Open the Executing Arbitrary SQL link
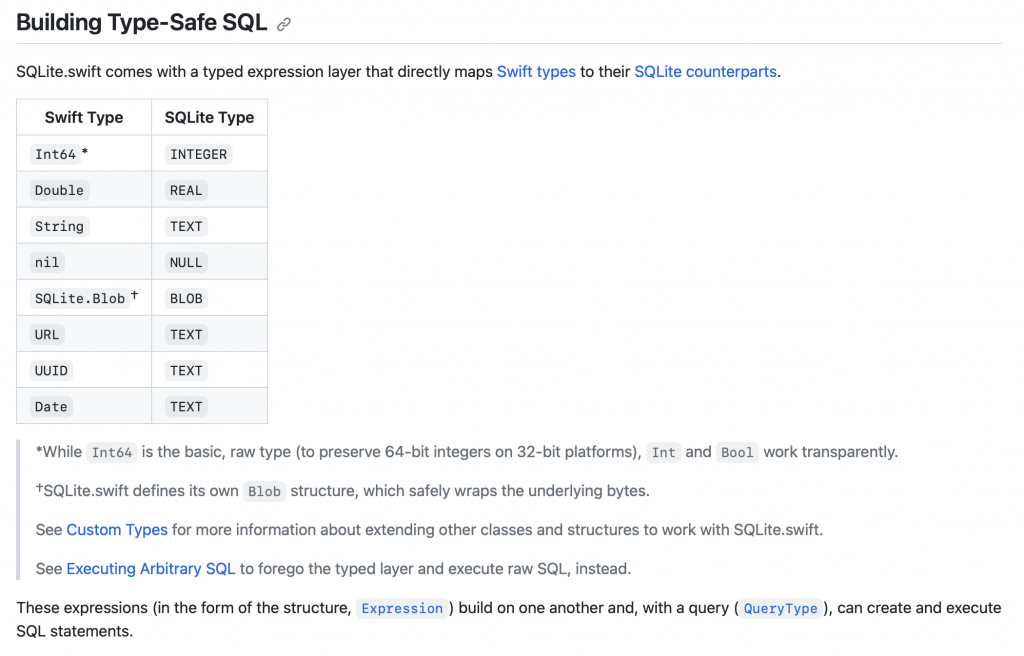The width and height of the screenshot is (1024, 656). (150, 569)
